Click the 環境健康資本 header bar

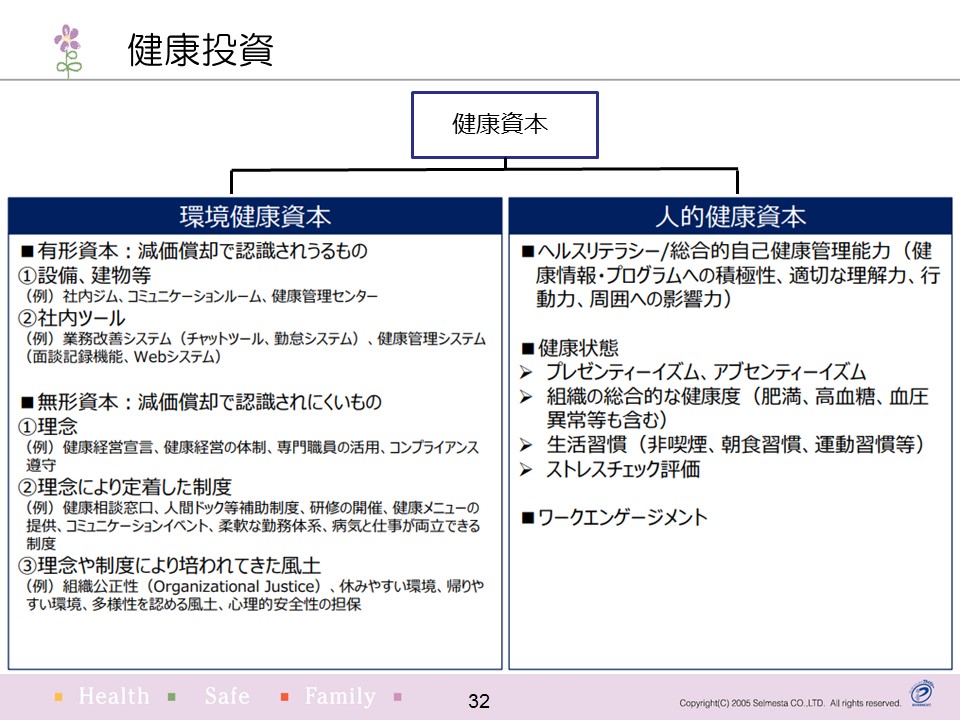tap(255, 216)
